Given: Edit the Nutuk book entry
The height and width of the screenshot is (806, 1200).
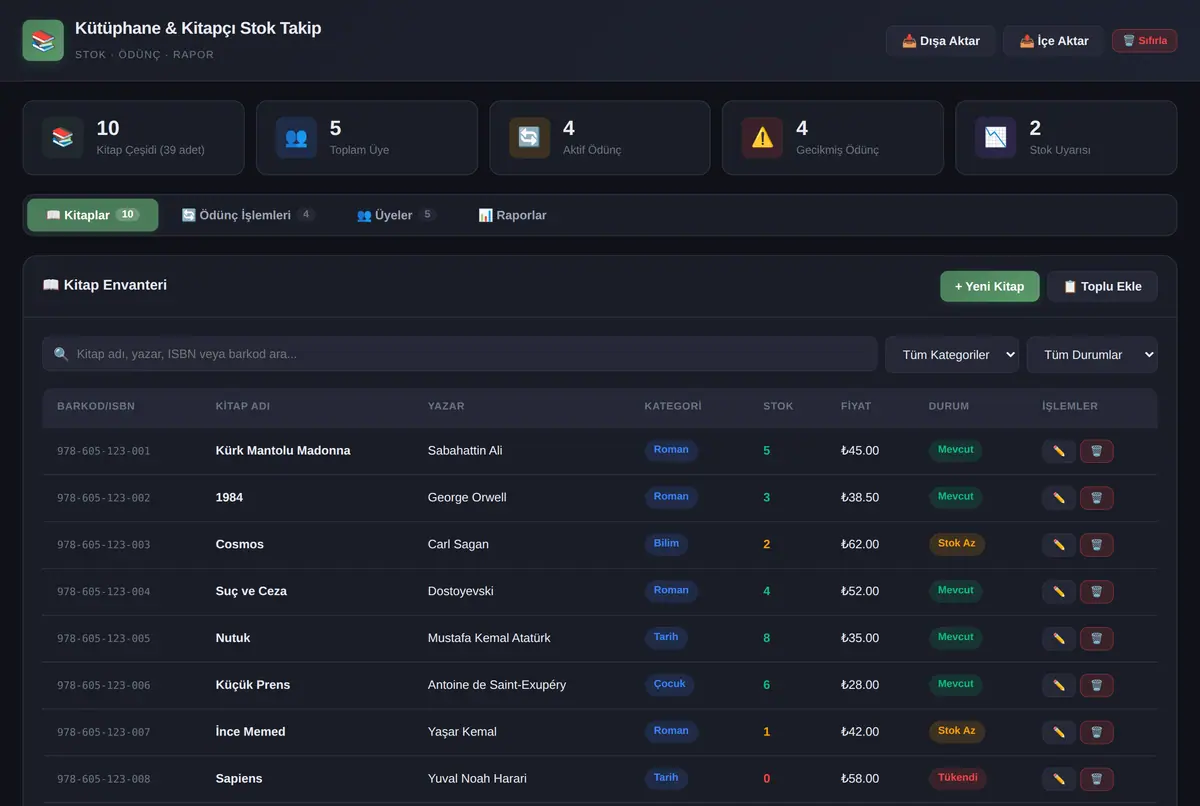Looking at the screenshot, I should 1059,638.
